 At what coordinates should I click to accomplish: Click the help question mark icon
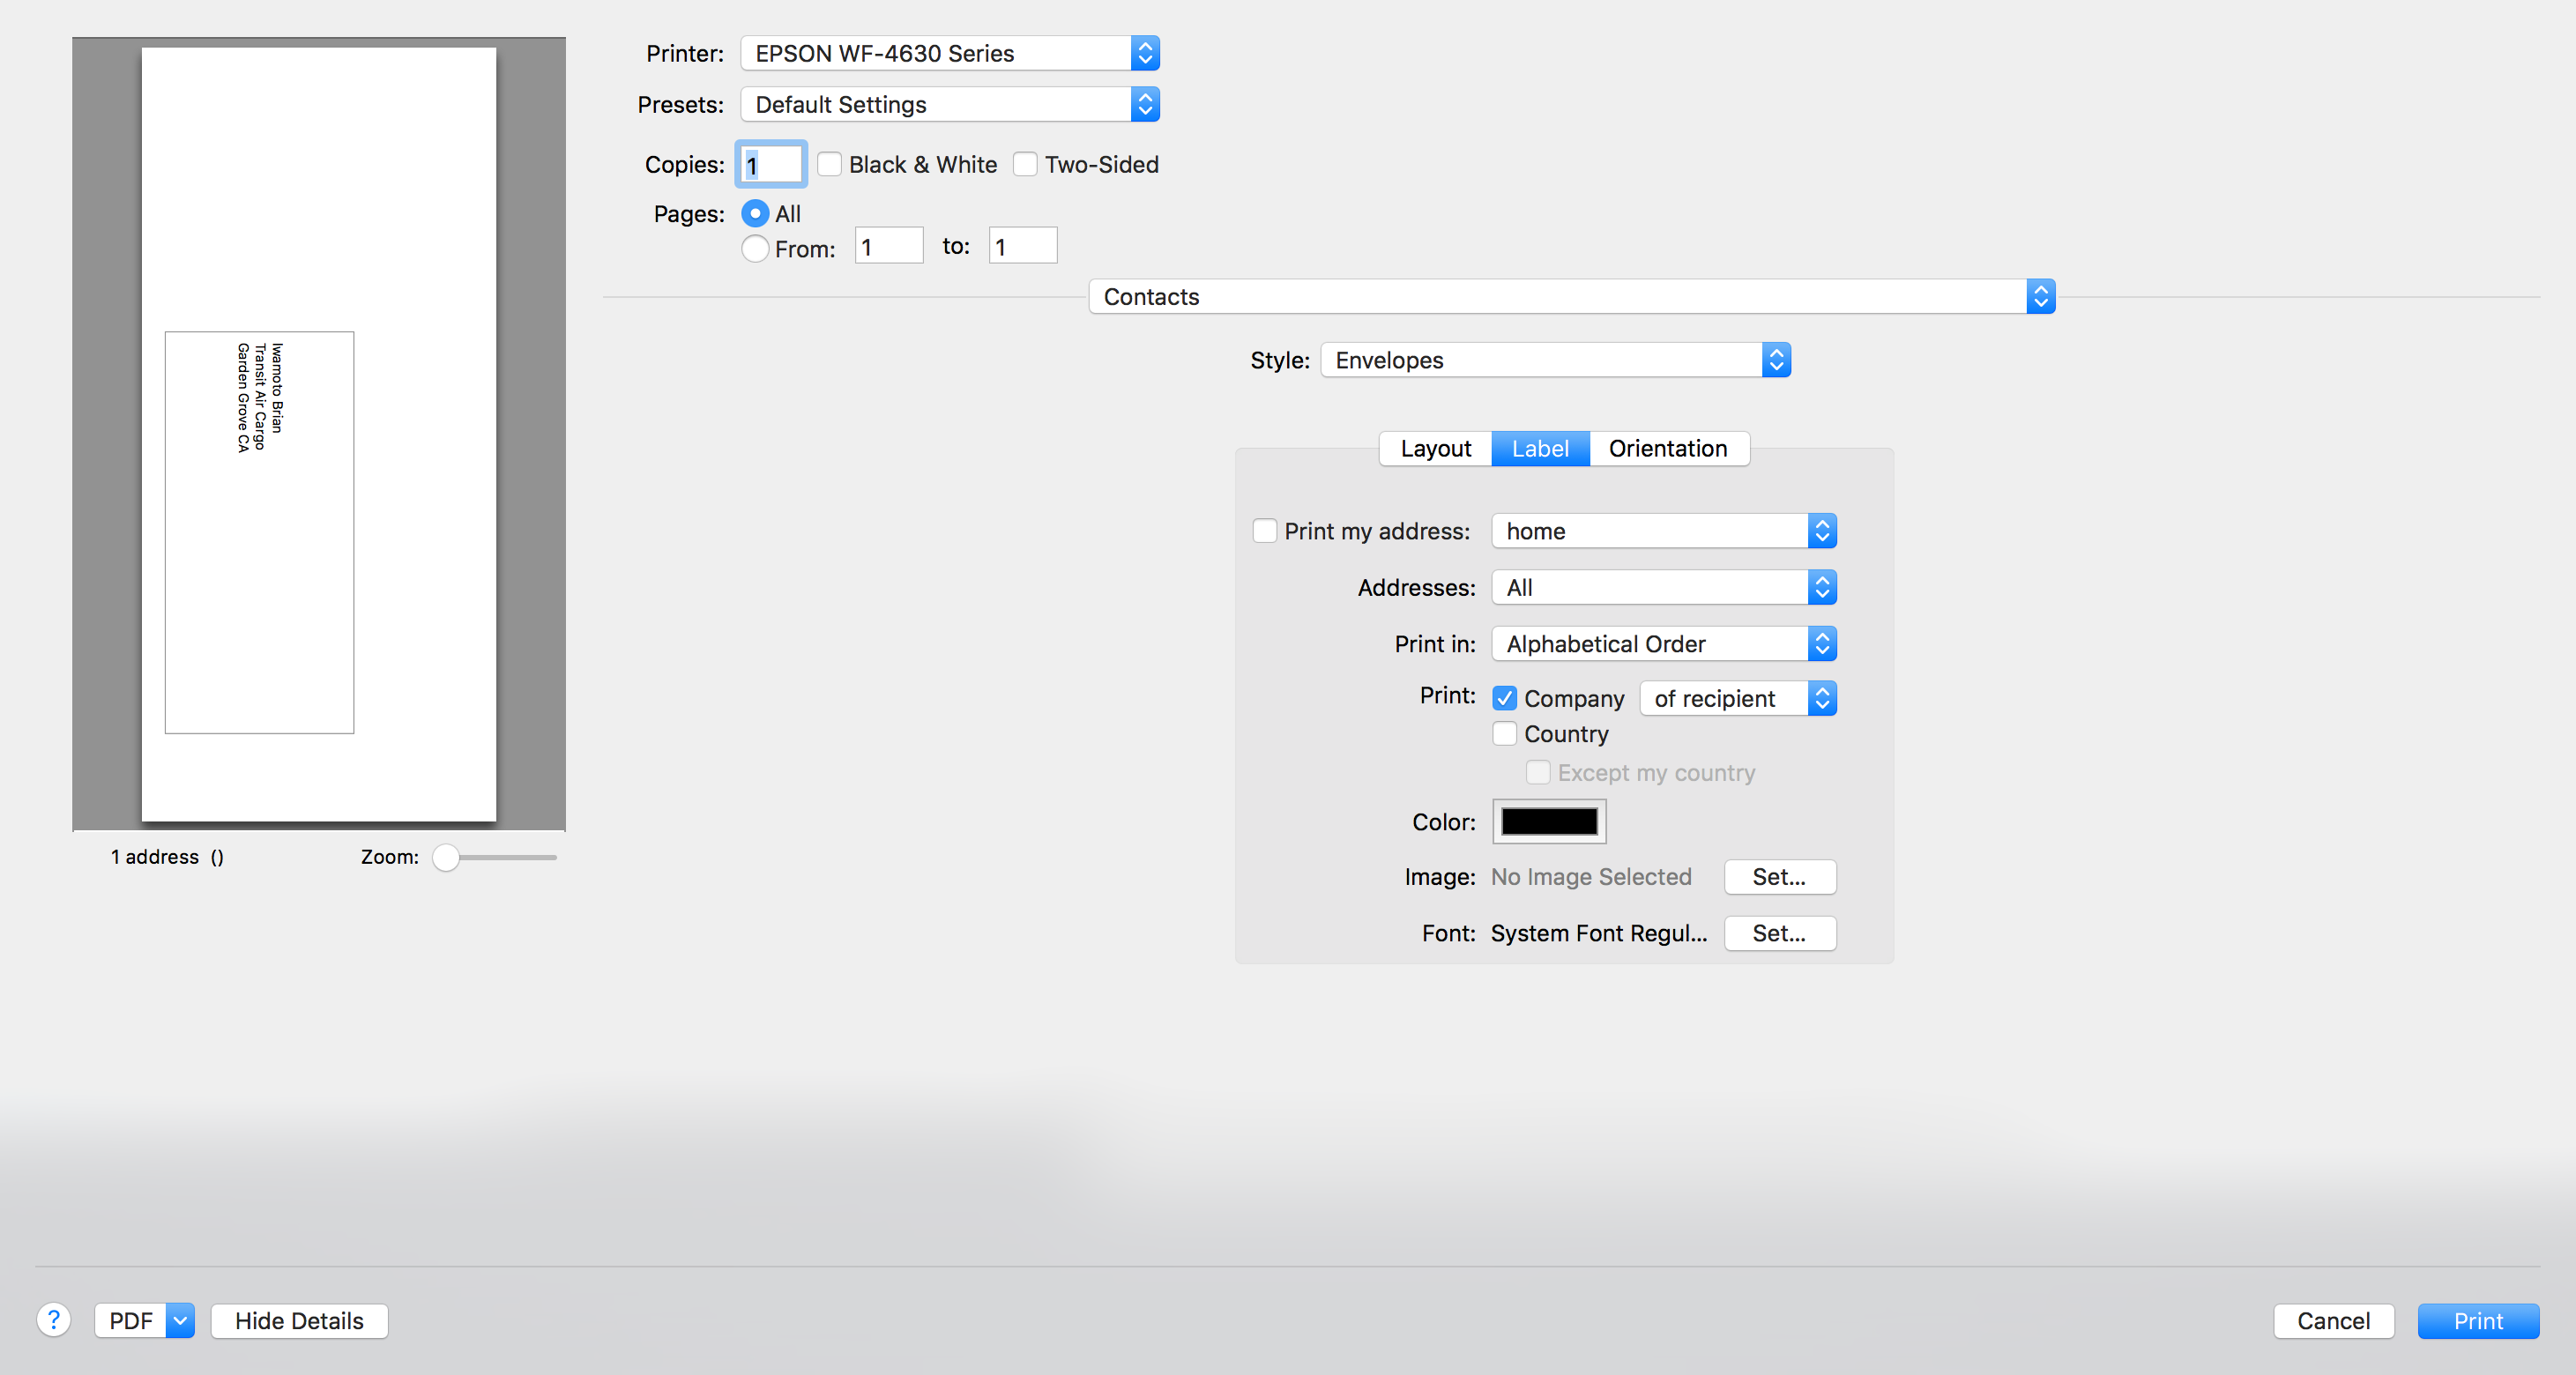tap(54, 1320)
